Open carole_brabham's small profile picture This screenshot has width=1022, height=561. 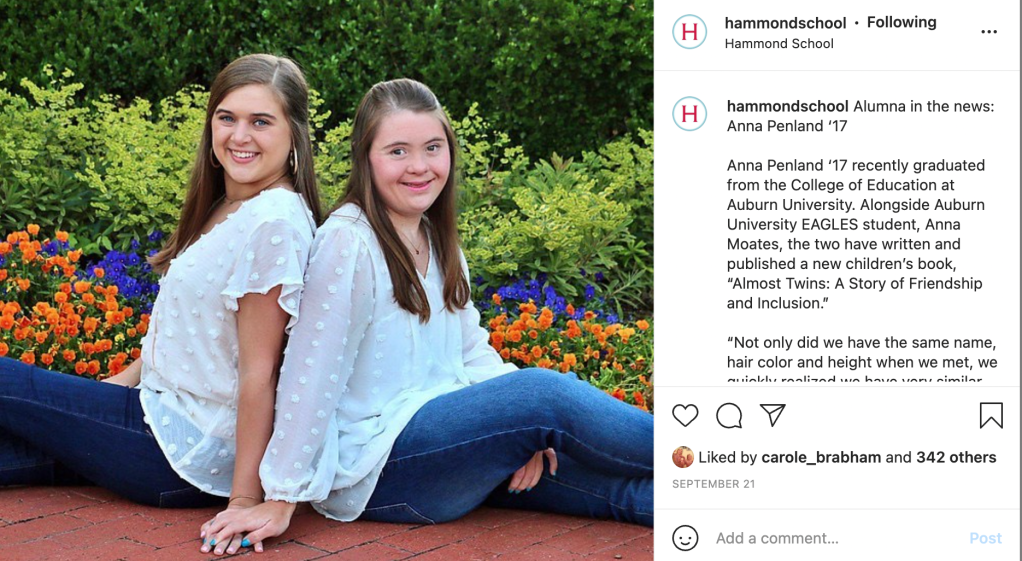coord(682,457)
